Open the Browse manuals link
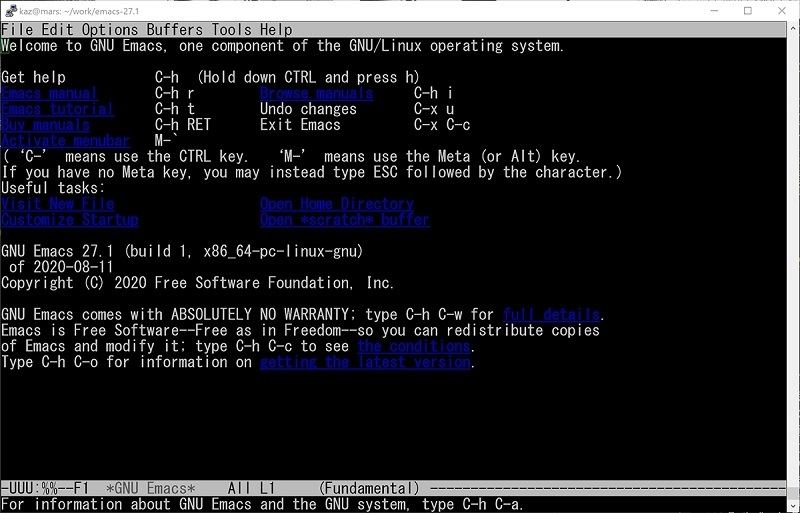The height and width of the screenshot is (513, 800). pos(316,93)
